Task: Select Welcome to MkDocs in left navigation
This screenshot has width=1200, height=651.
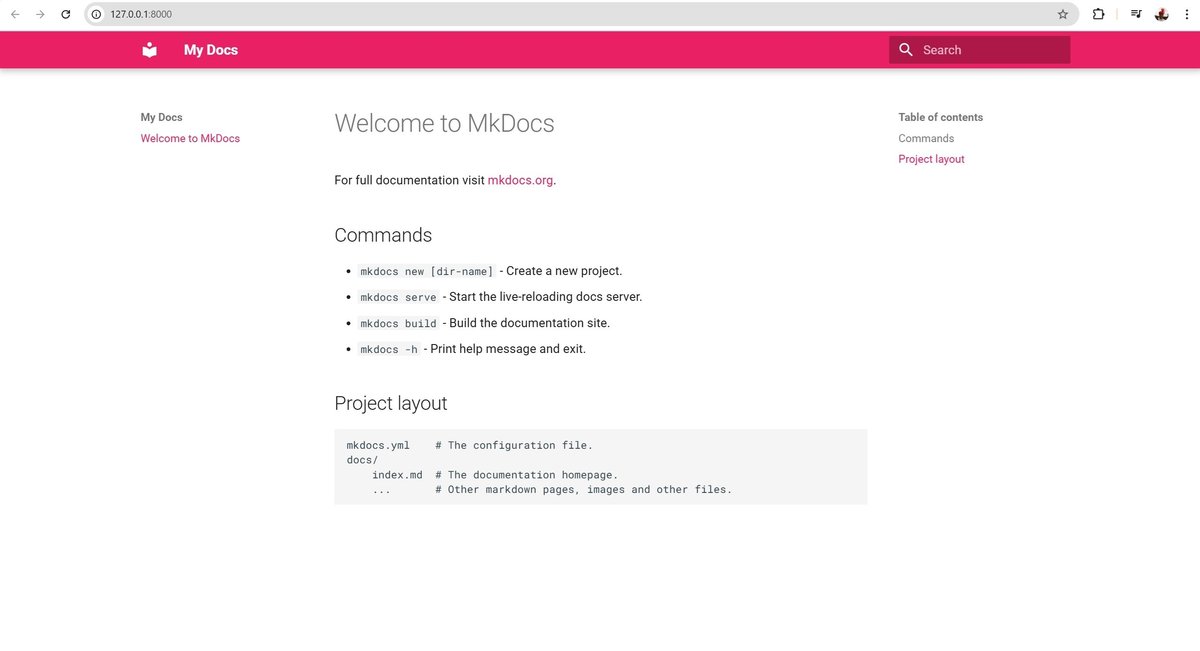Action: pyautogui.click(x=190, y=139)
